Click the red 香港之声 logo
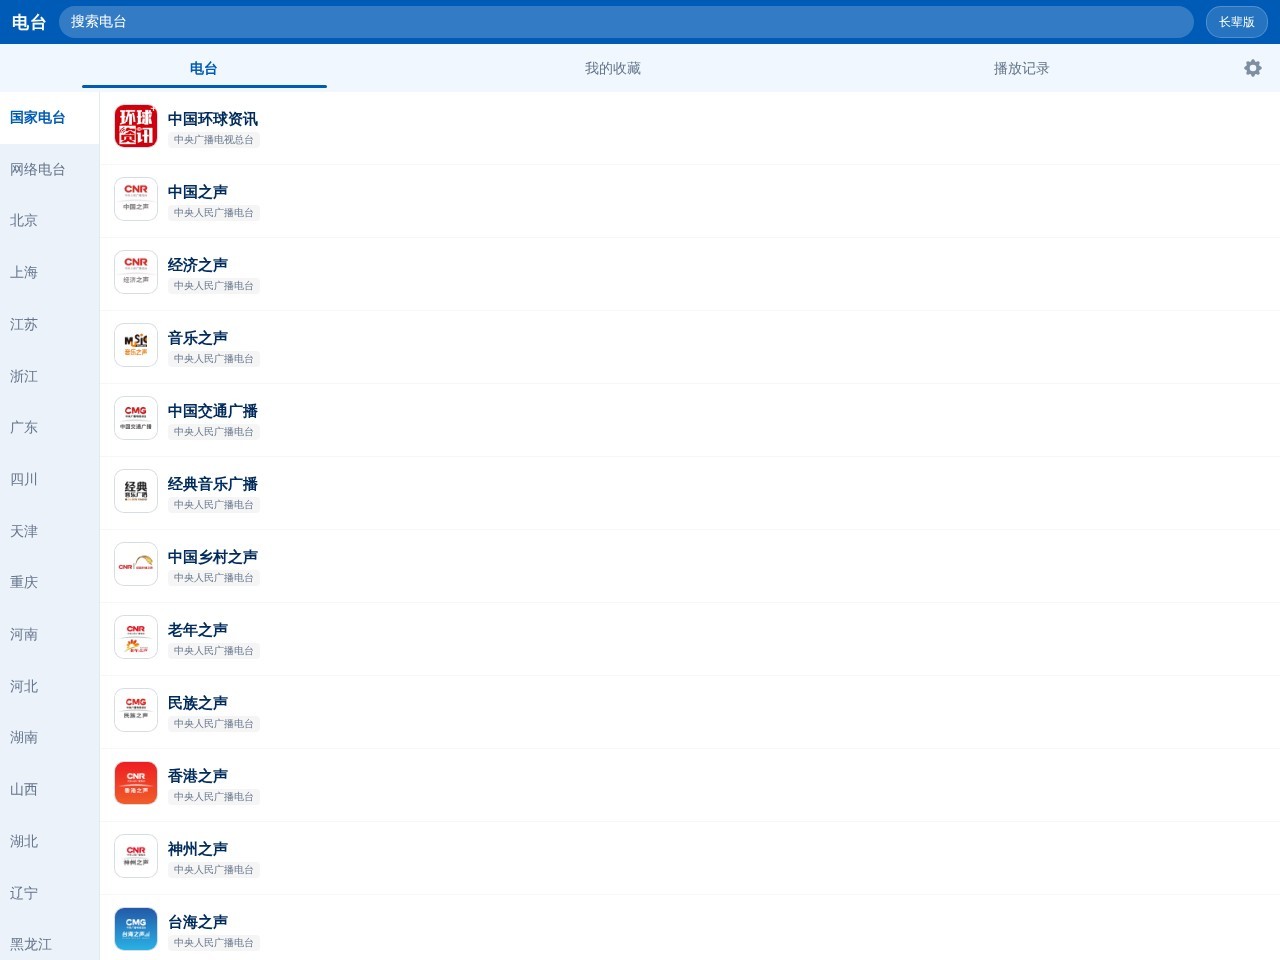This screenshot has height=960, width=1280. pyautogui.click(x=136, y=783)
